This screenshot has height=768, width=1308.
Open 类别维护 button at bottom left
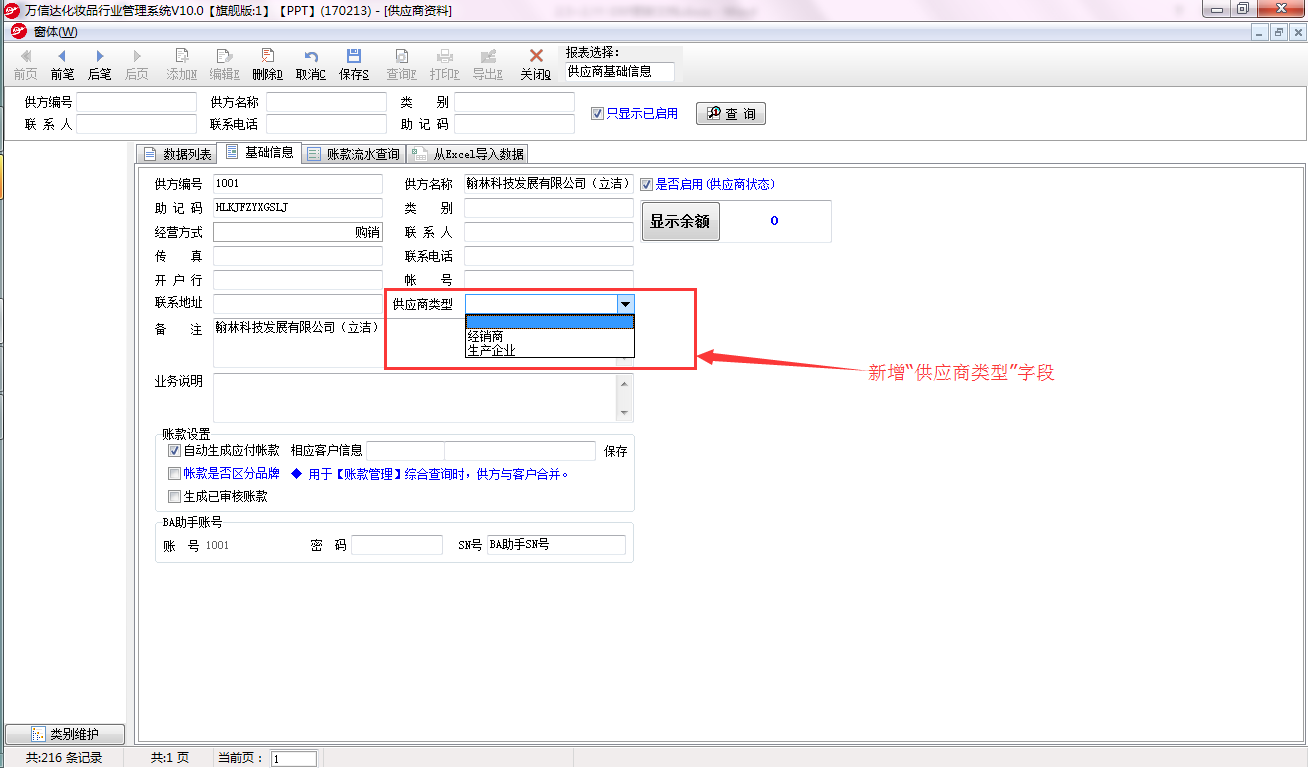click(x=65, y=734)
